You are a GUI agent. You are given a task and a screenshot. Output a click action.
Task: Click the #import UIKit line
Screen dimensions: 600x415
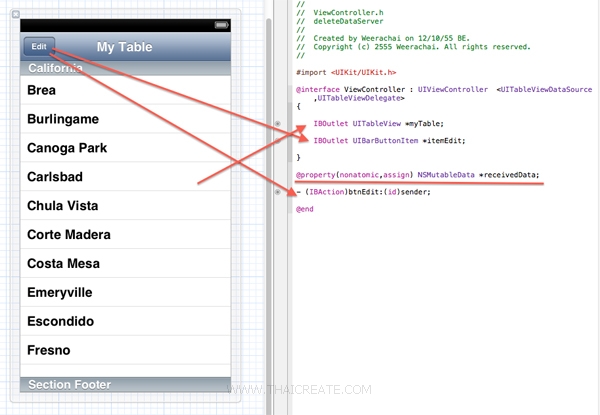(346, 72)
